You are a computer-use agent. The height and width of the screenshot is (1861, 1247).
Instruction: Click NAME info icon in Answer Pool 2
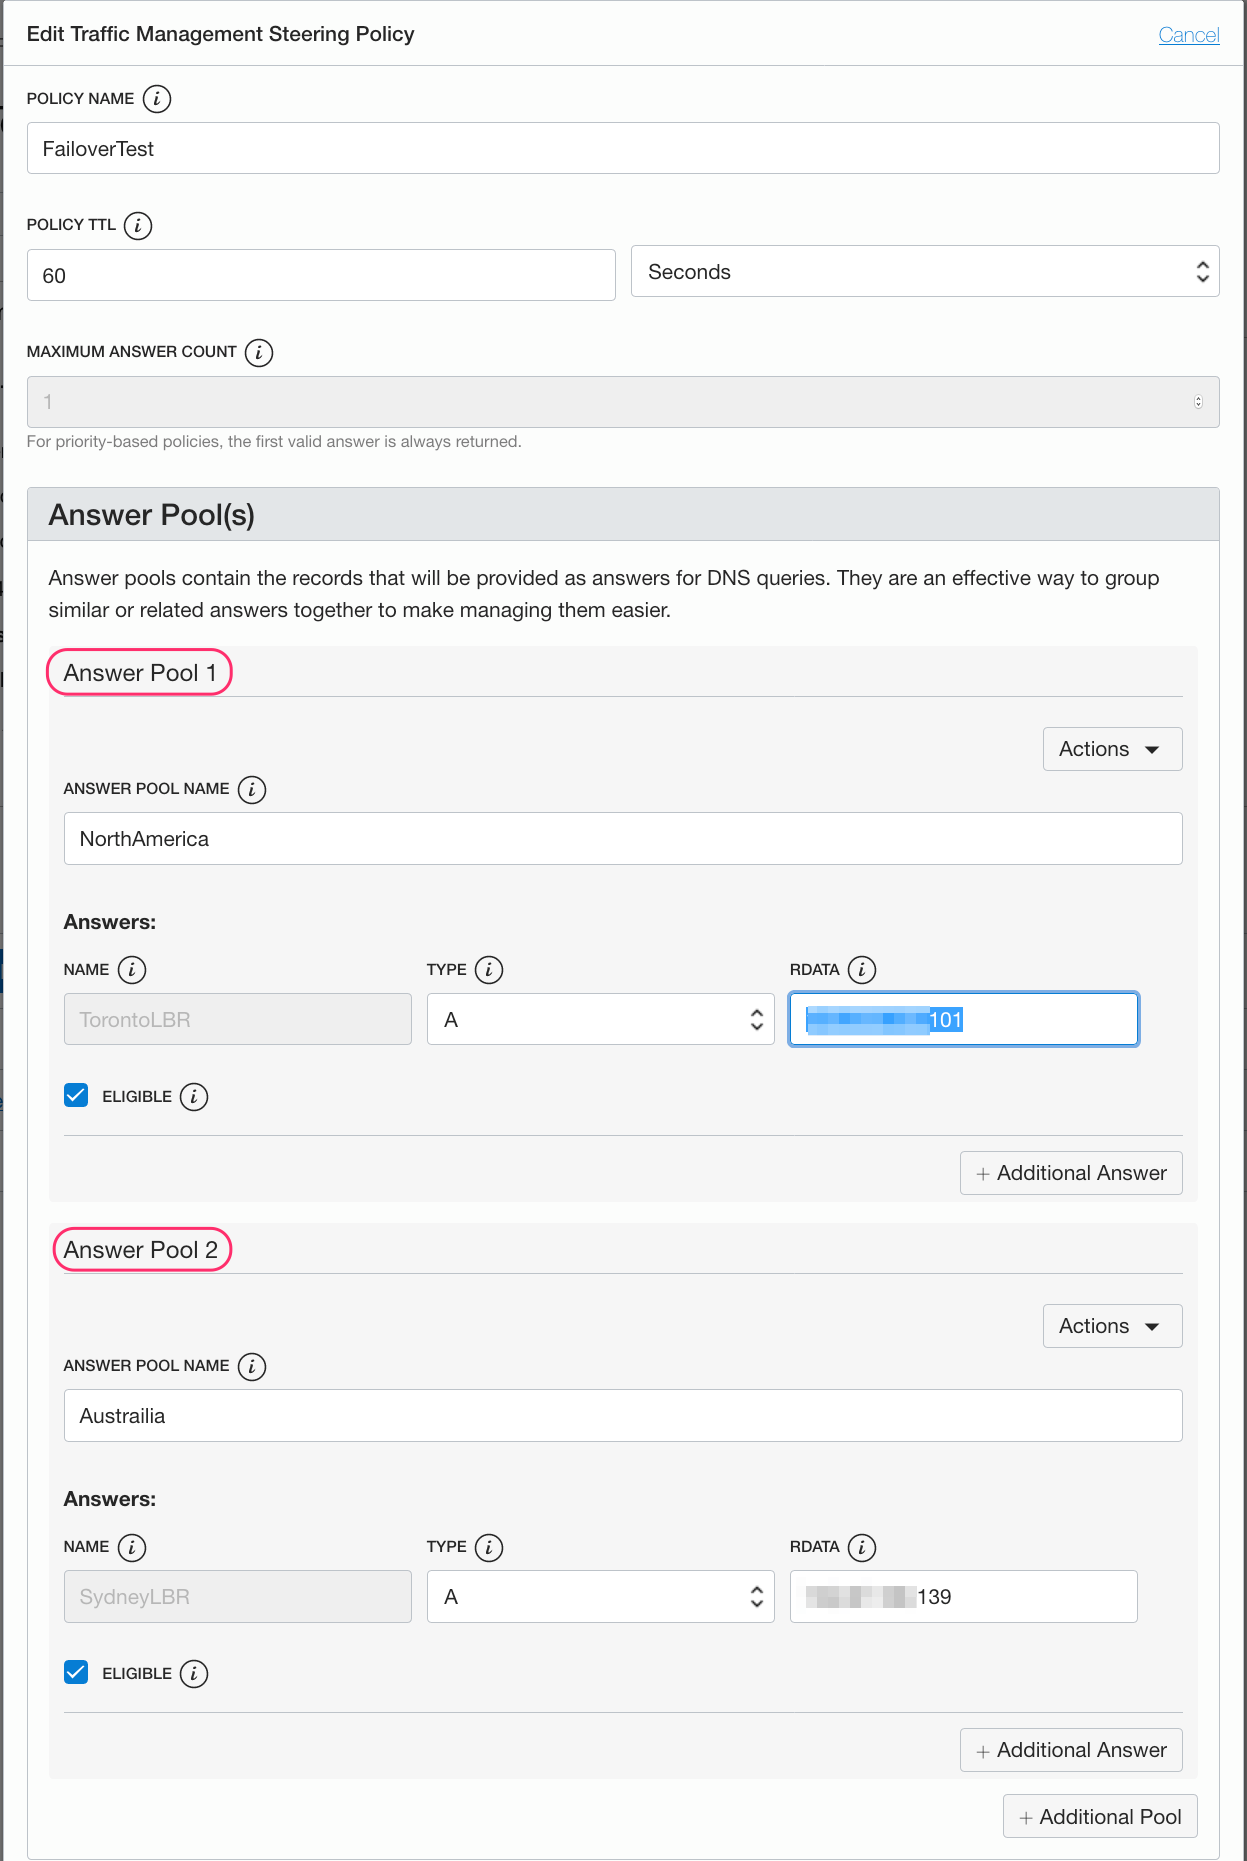132,1548
